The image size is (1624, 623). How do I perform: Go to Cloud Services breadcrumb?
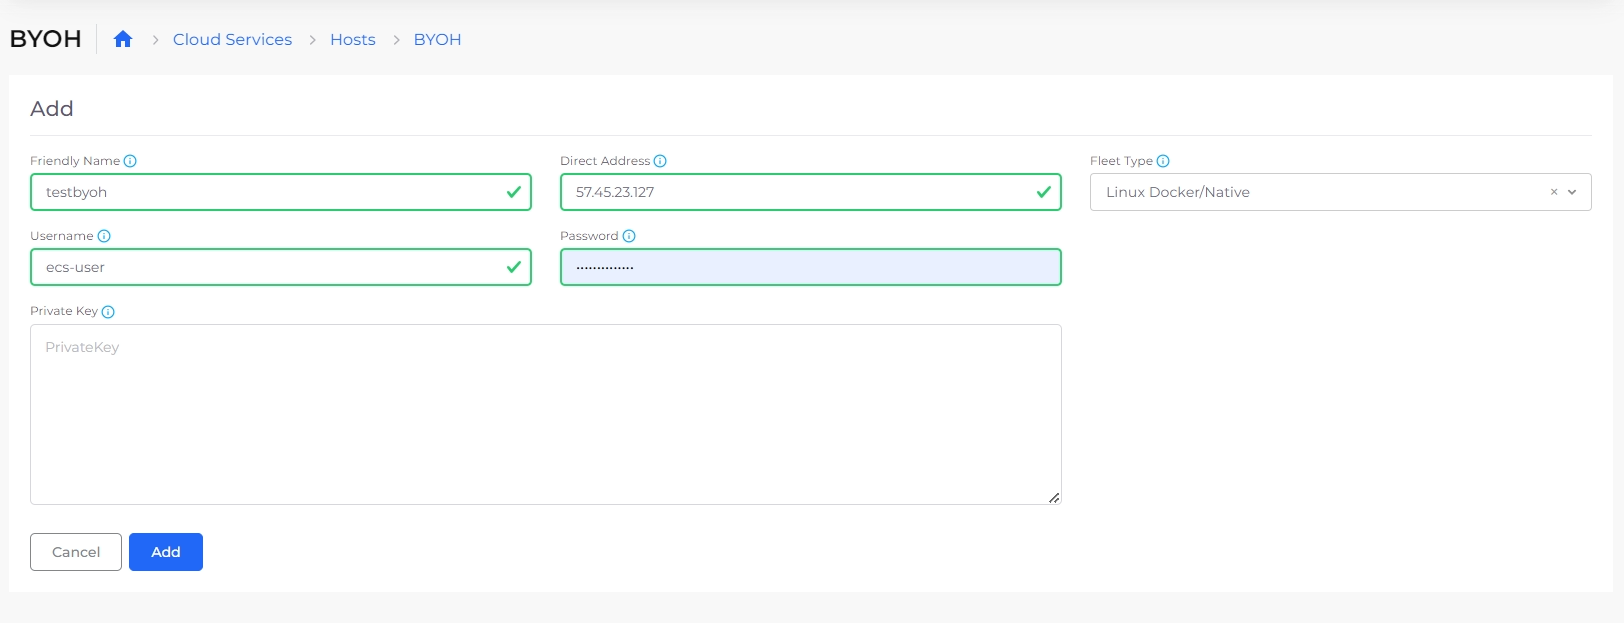(232, 39)
